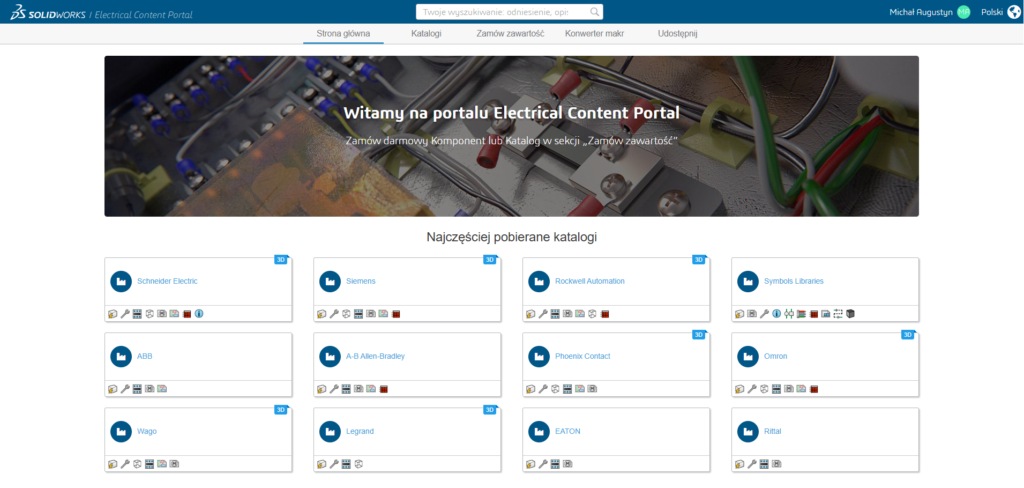Image resolution: width=1024 pixels, height=488 pixels.
Task: Click the 3D badge on the Siemens card
Action: 490,260
